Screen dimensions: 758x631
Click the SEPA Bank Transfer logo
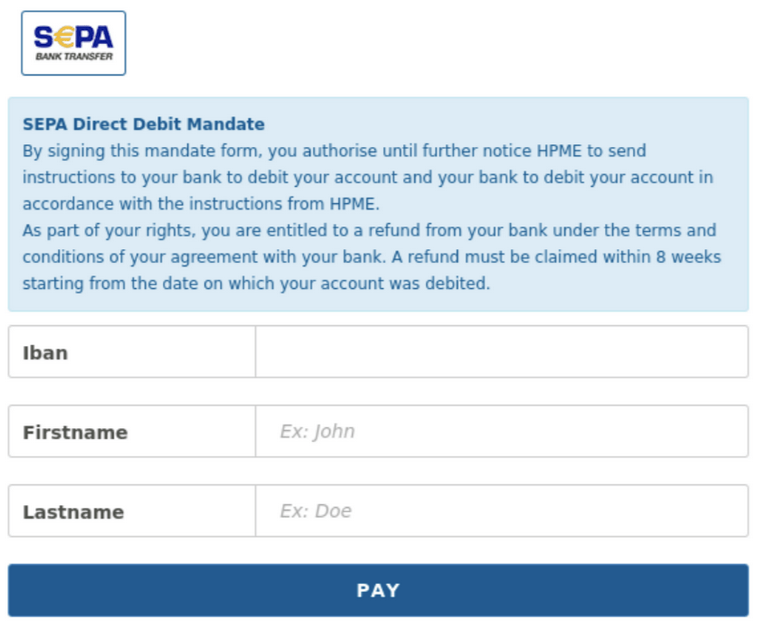point(73,43)
